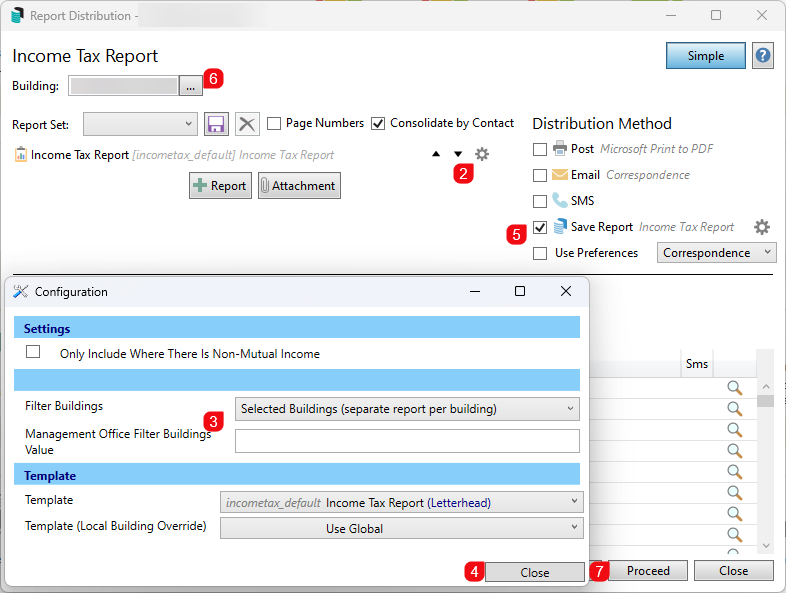Click the Report Distribution app icon
Image resolution: width=786 pixels, height=593 pixels.
18,16
